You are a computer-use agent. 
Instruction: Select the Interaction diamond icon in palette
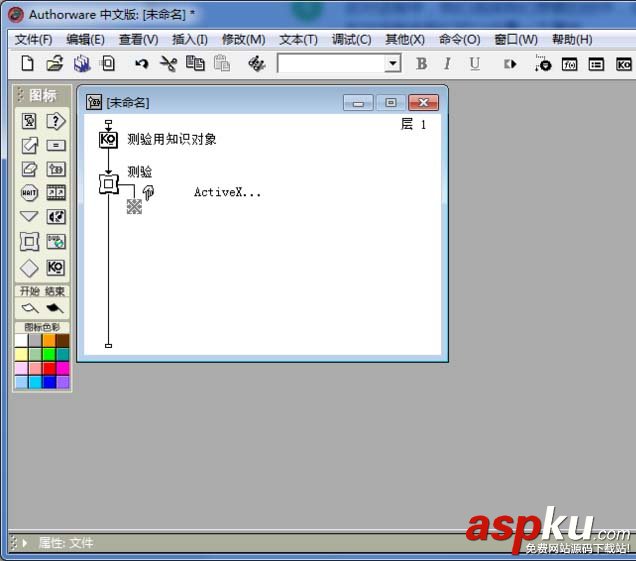tap(29, 268)
